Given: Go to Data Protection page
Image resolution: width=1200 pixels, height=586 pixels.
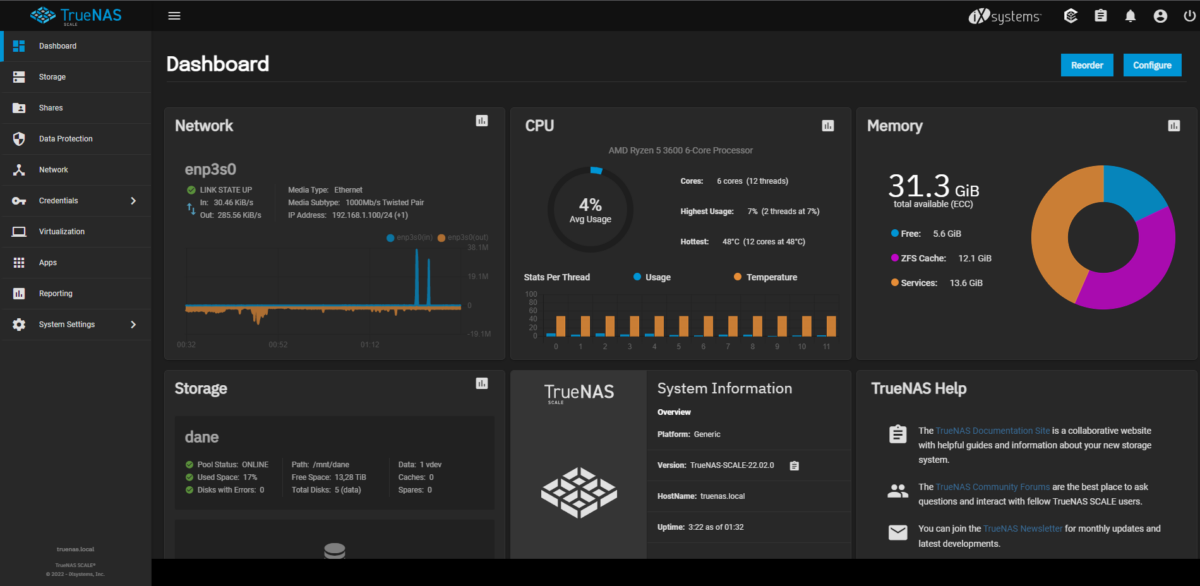Looking at the screenshot, I should (x=65, y=139).
